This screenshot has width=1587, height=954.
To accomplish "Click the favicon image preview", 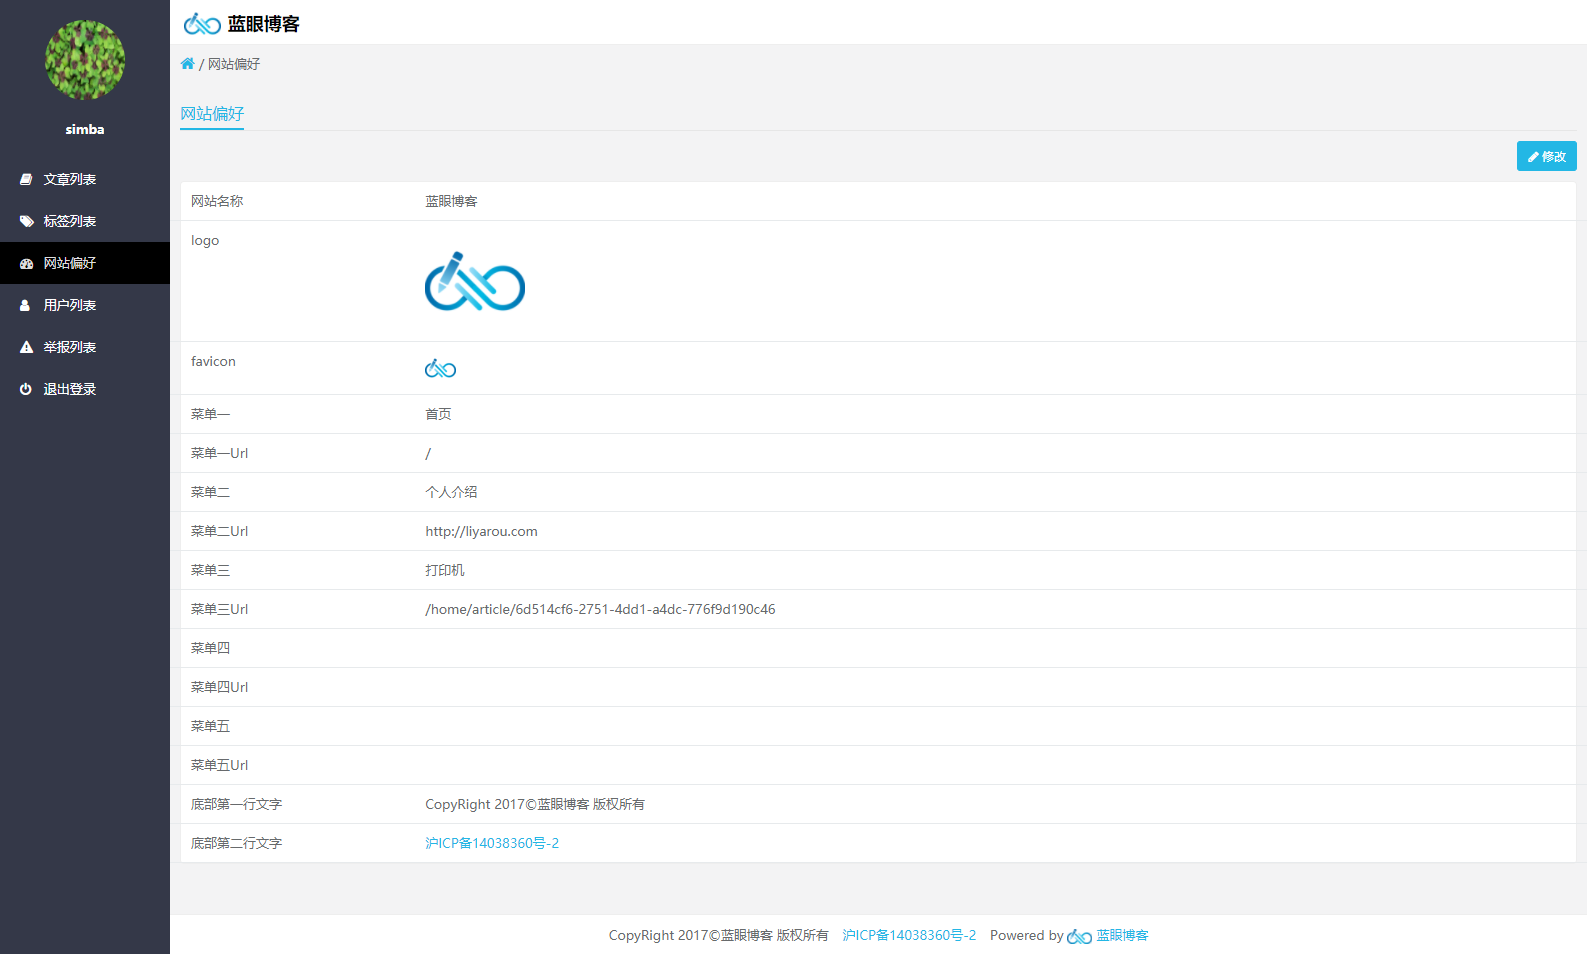I will click(x=440, y=368).
